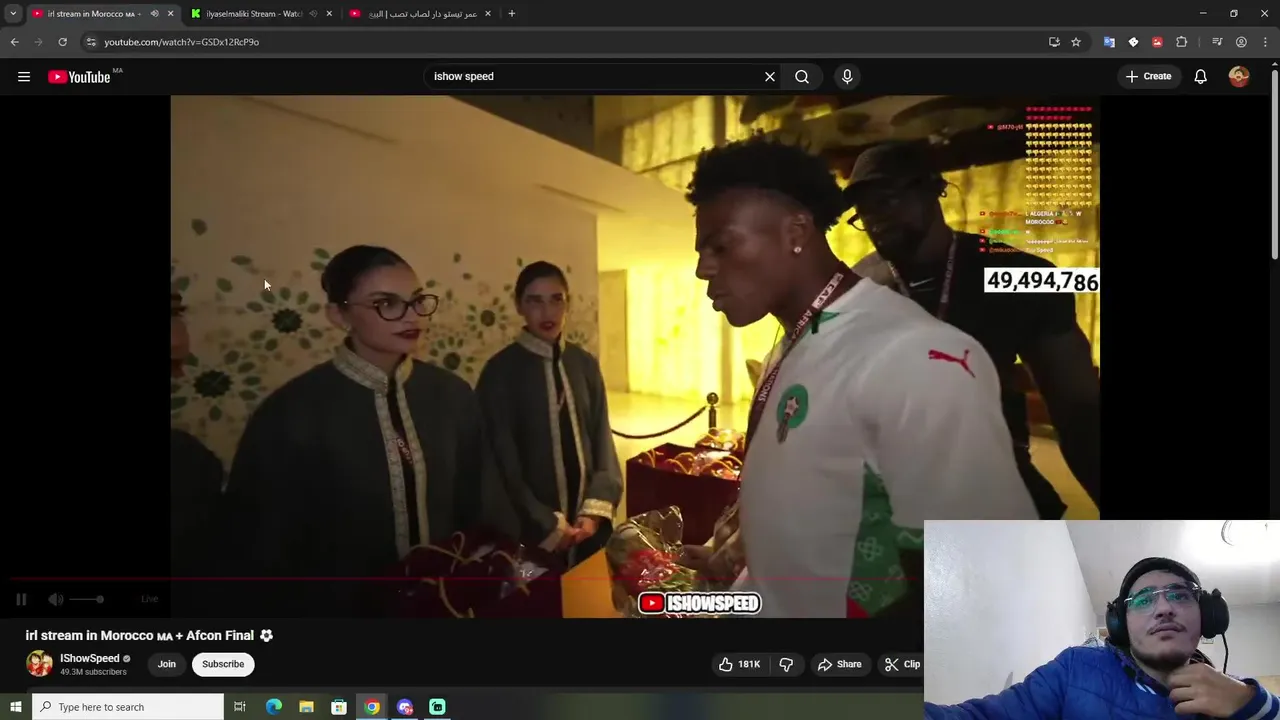This screenshot has height=720, width=1280.
Task: Open the Create menu
Action: 1148,76
